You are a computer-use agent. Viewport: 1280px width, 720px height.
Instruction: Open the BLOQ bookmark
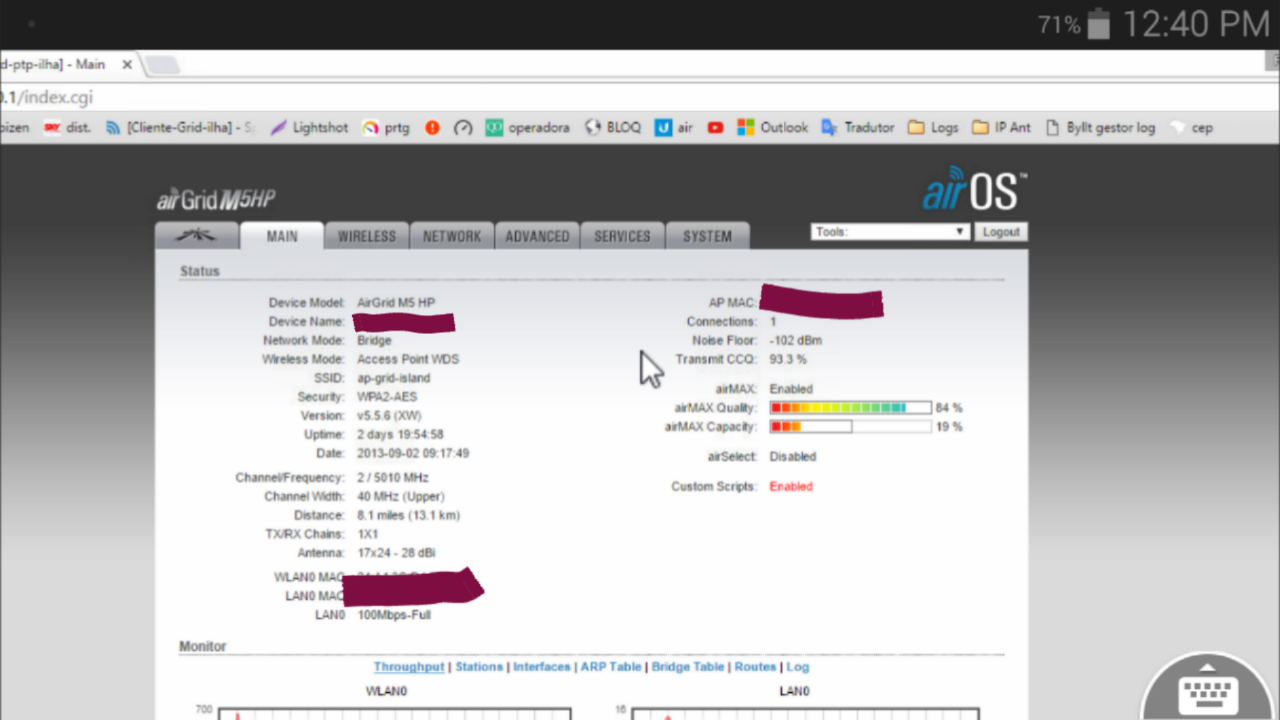613,128
